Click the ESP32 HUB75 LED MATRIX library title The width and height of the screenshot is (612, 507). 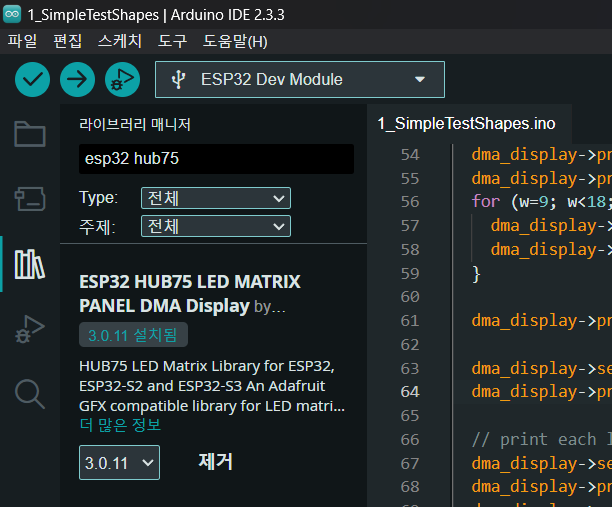click(190, 294)
